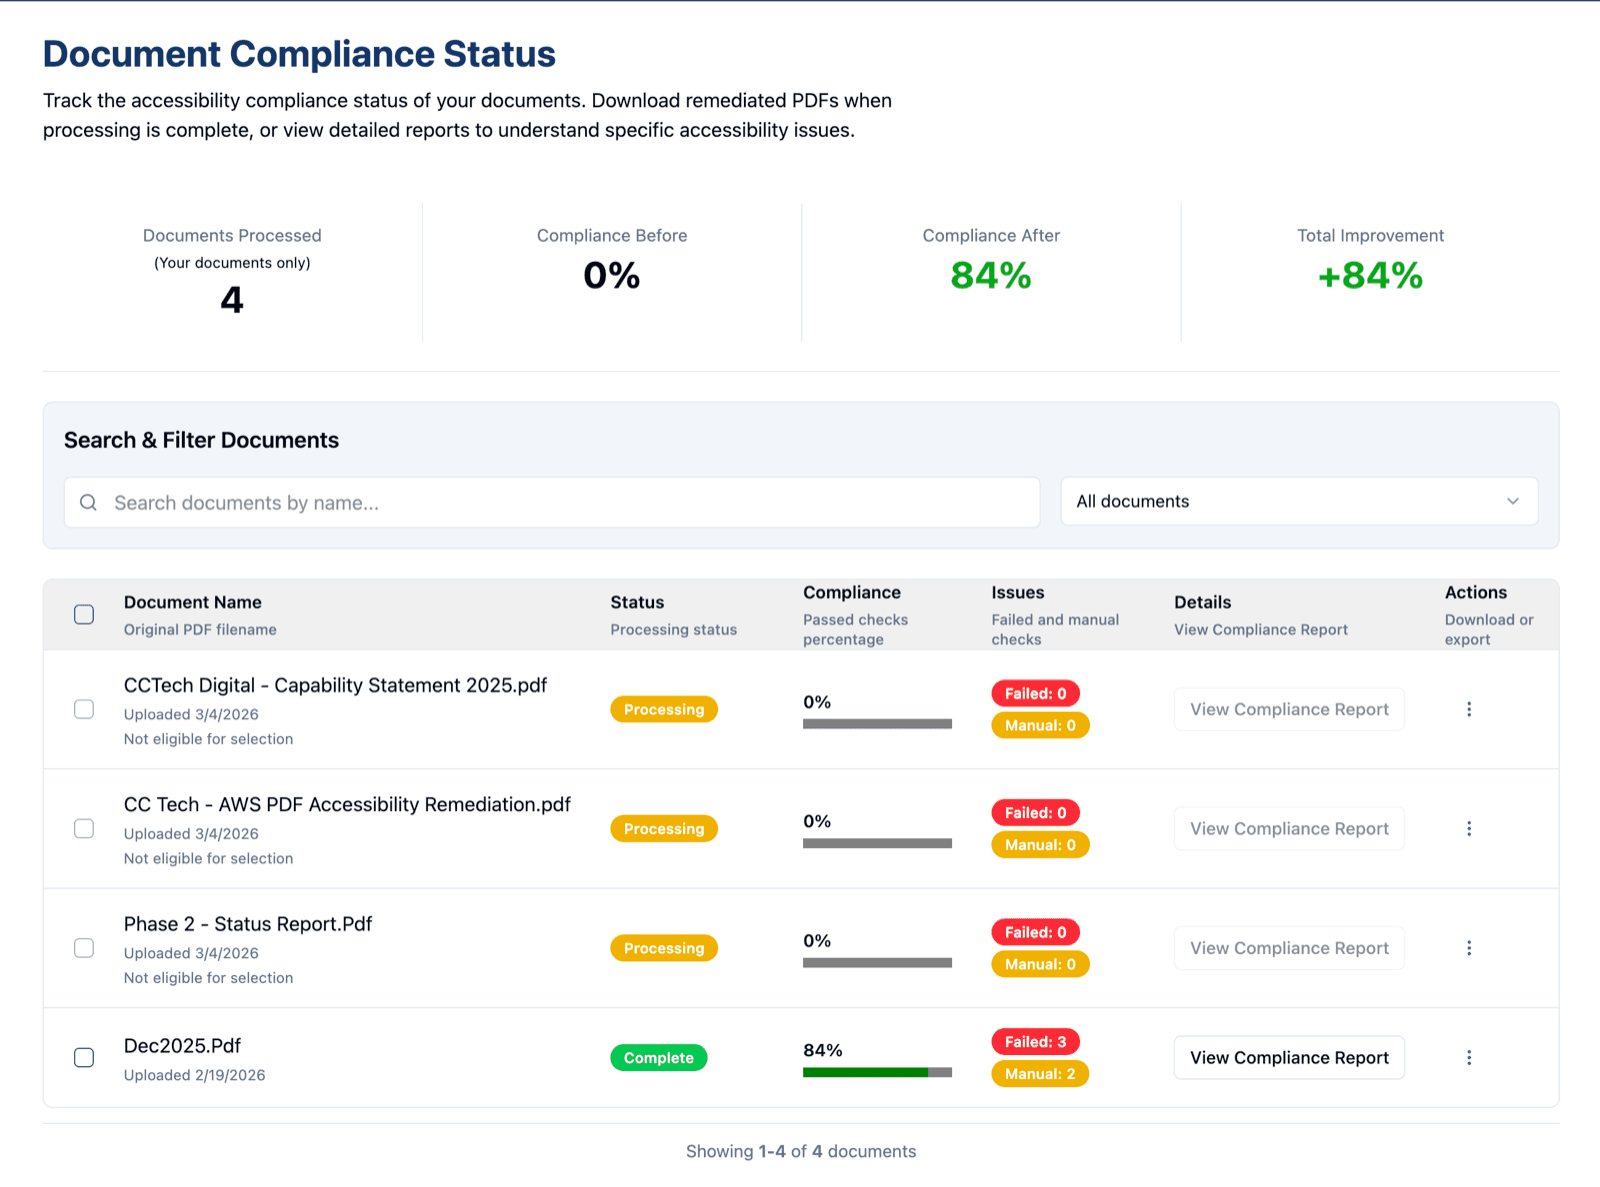Open the All documents filter dropdown
Screen dimensions: 1600x1187
[1298, 501]
